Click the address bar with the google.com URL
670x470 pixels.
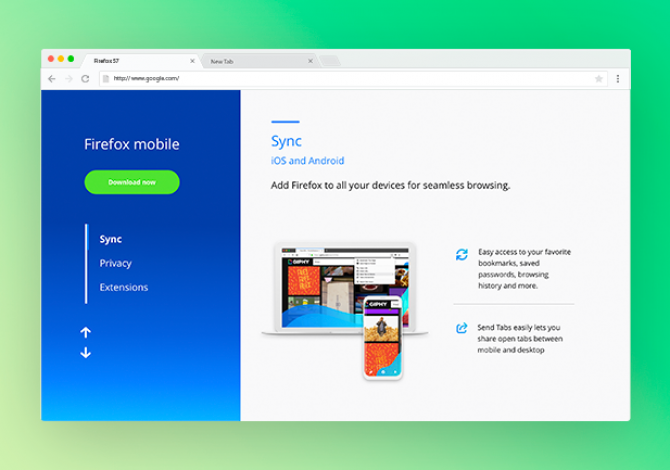coord(353,79)
